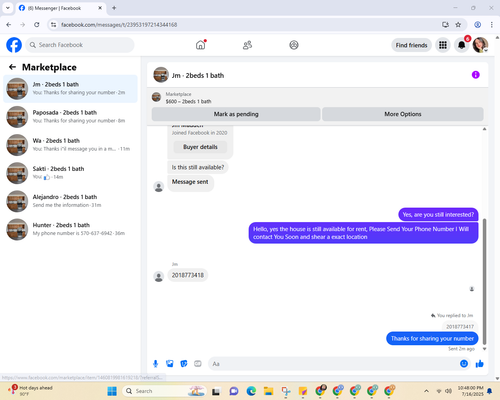Click More Options button
This screenshot has width=500, height=400.
(403, 114)
